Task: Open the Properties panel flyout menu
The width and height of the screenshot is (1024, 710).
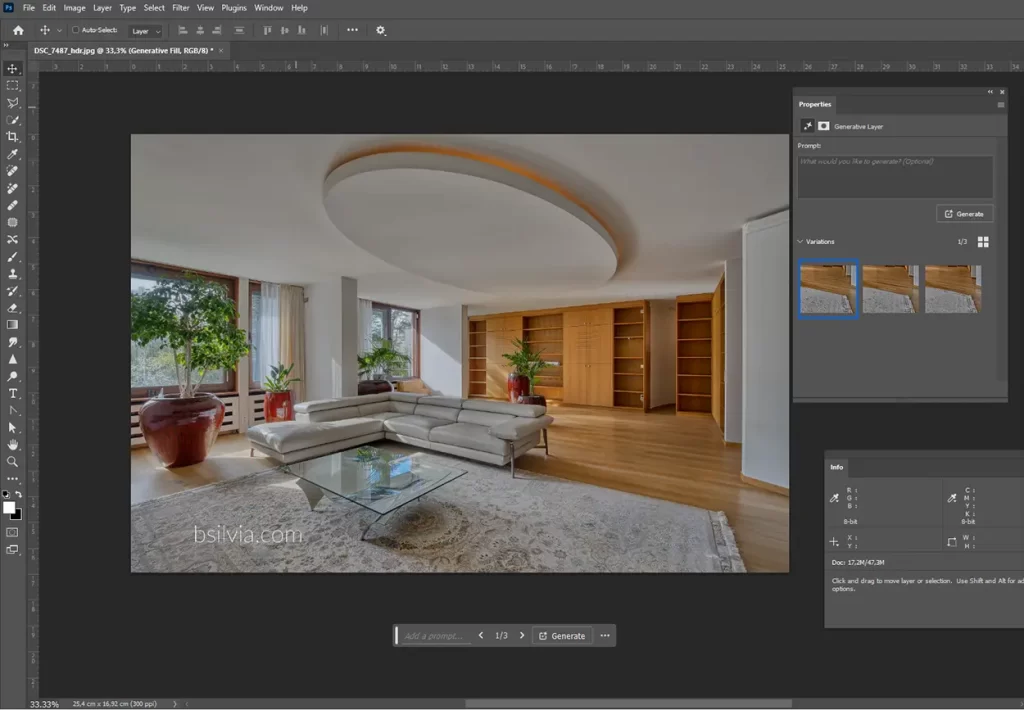Action: 1000,105
